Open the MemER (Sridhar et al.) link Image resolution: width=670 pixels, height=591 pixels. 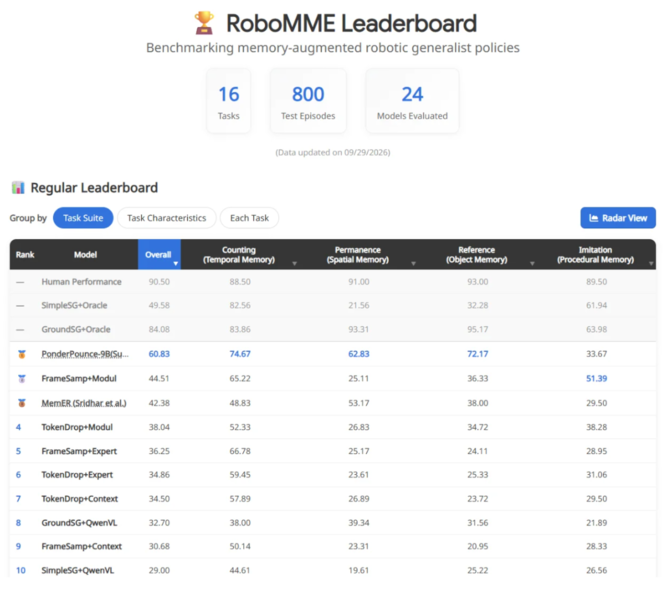click(x=84, y=403)
